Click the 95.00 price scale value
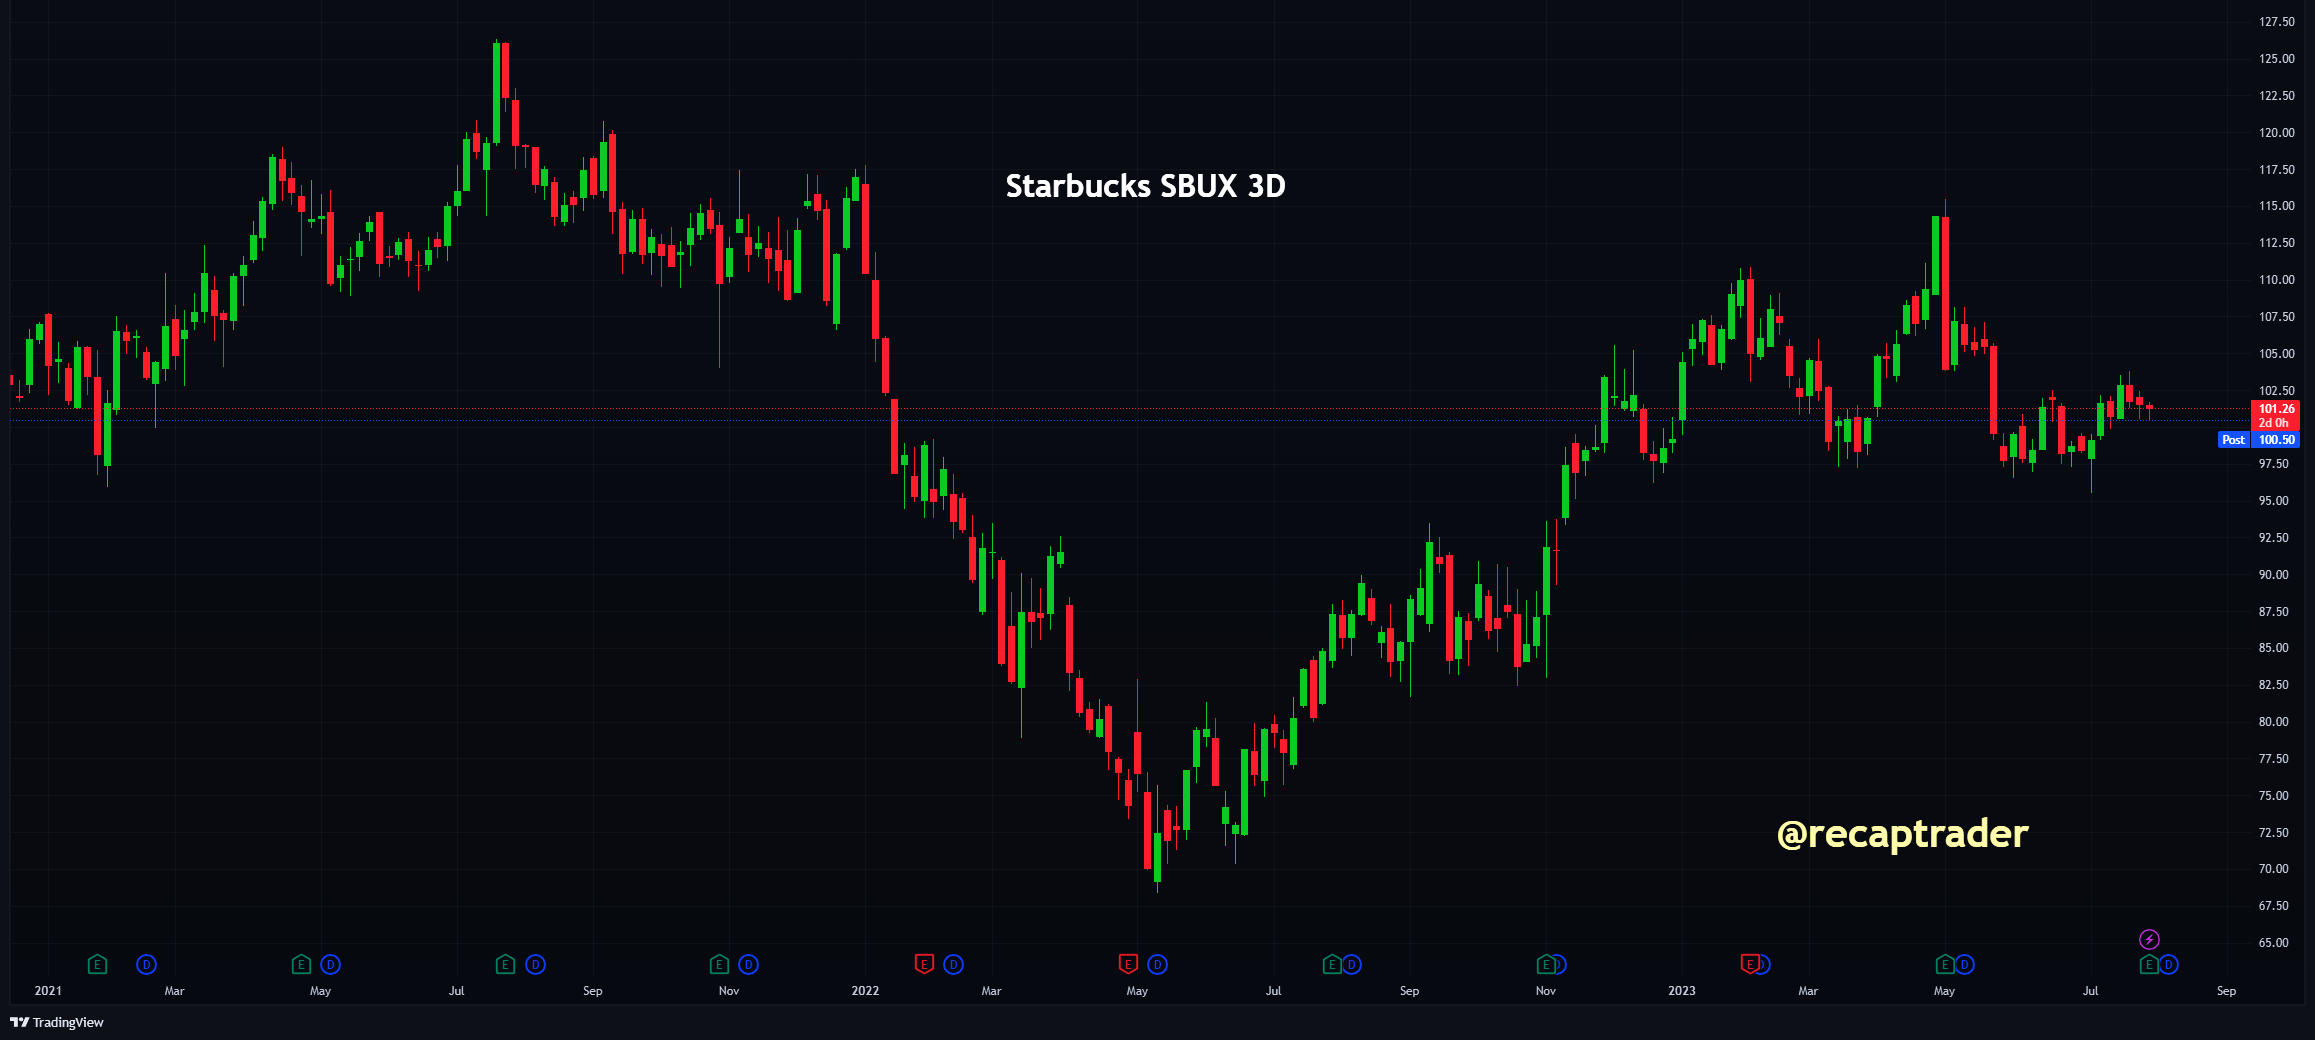 [x=2273, y=501]
